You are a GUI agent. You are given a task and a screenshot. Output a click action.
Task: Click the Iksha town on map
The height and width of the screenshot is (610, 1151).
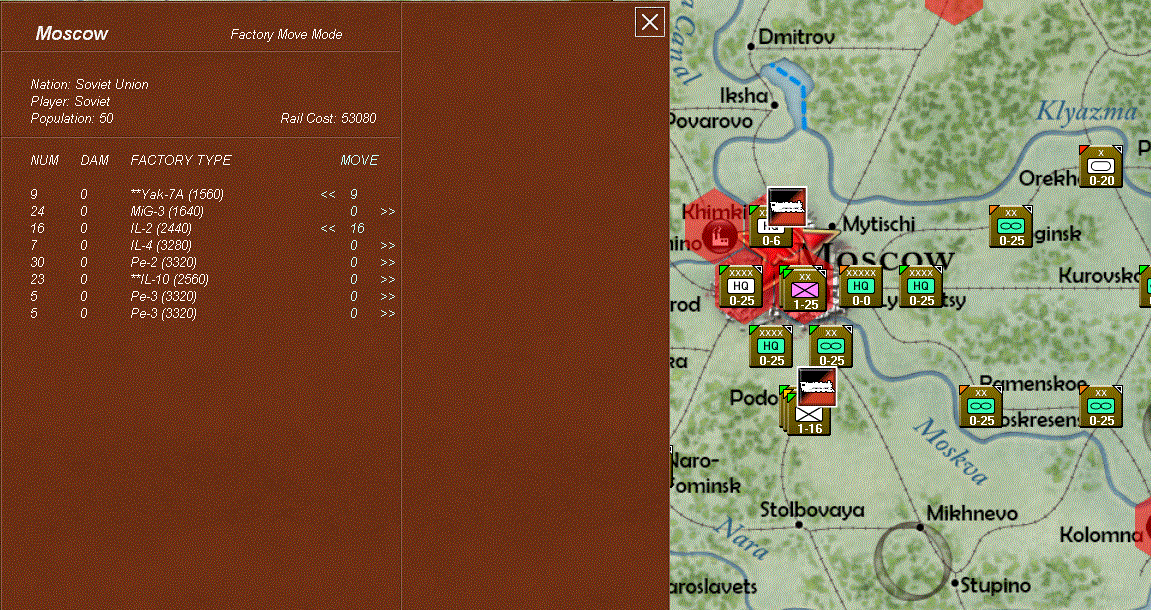coord(746,97)
